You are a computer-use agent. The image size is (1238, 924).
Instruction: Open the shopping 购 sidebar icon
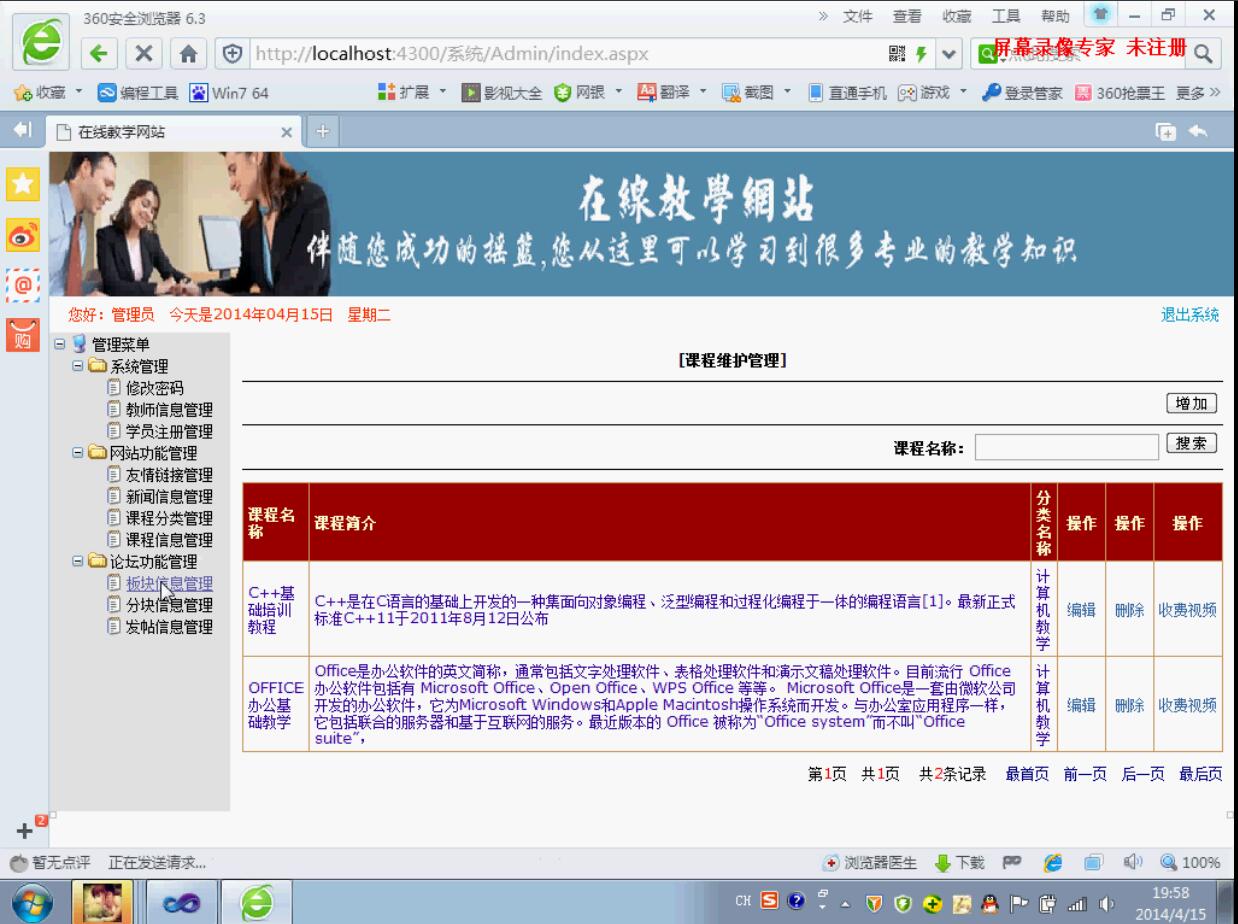click(22, 335)
